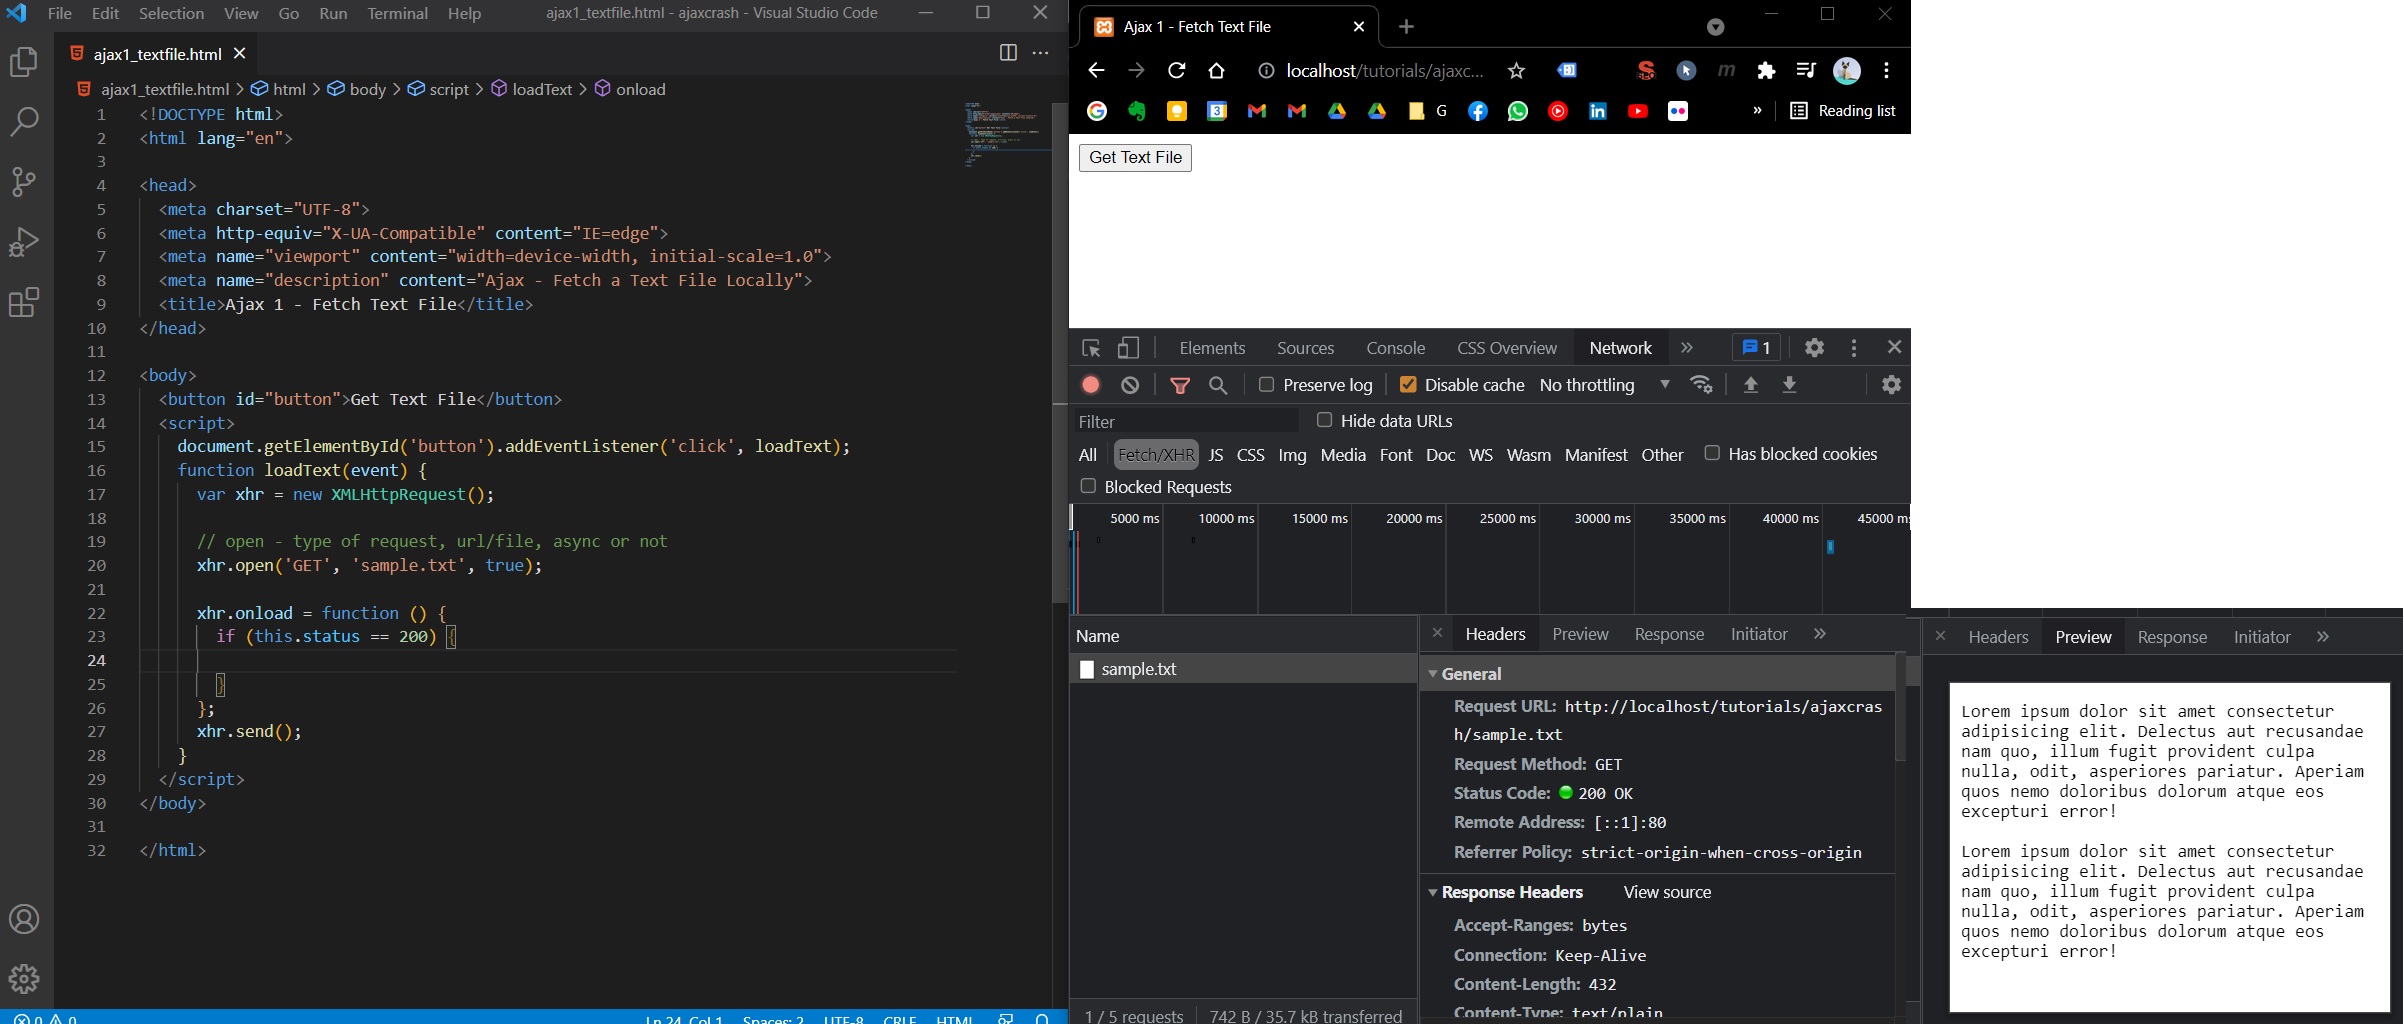Open the Run and Debug view
Image resolution: width=2404 pixels, height=1024 pixels.
[24, 242]
